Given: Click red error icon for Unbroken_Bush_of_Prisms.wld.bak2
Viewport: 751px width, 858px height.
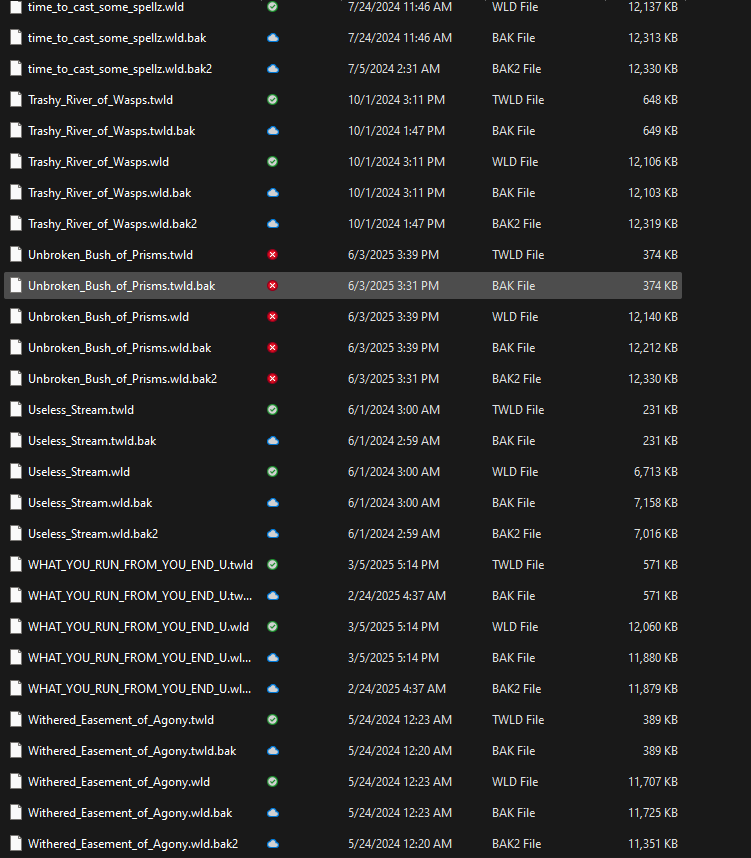Looking at the screenshot, I should 273,379.
